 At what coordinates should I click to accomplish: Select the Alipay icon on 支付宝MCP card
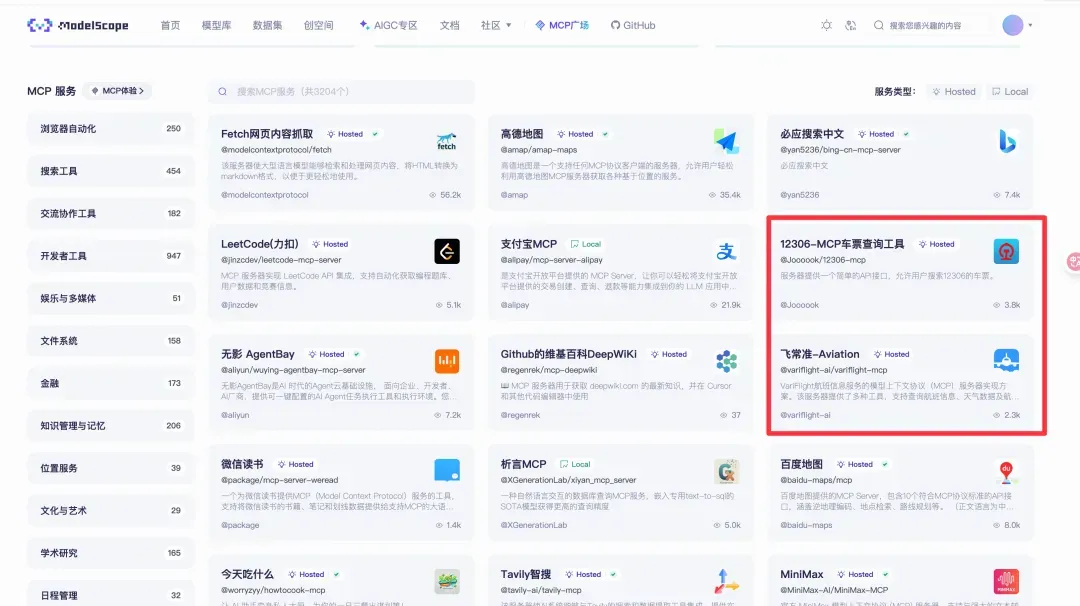tap(726, 253)
